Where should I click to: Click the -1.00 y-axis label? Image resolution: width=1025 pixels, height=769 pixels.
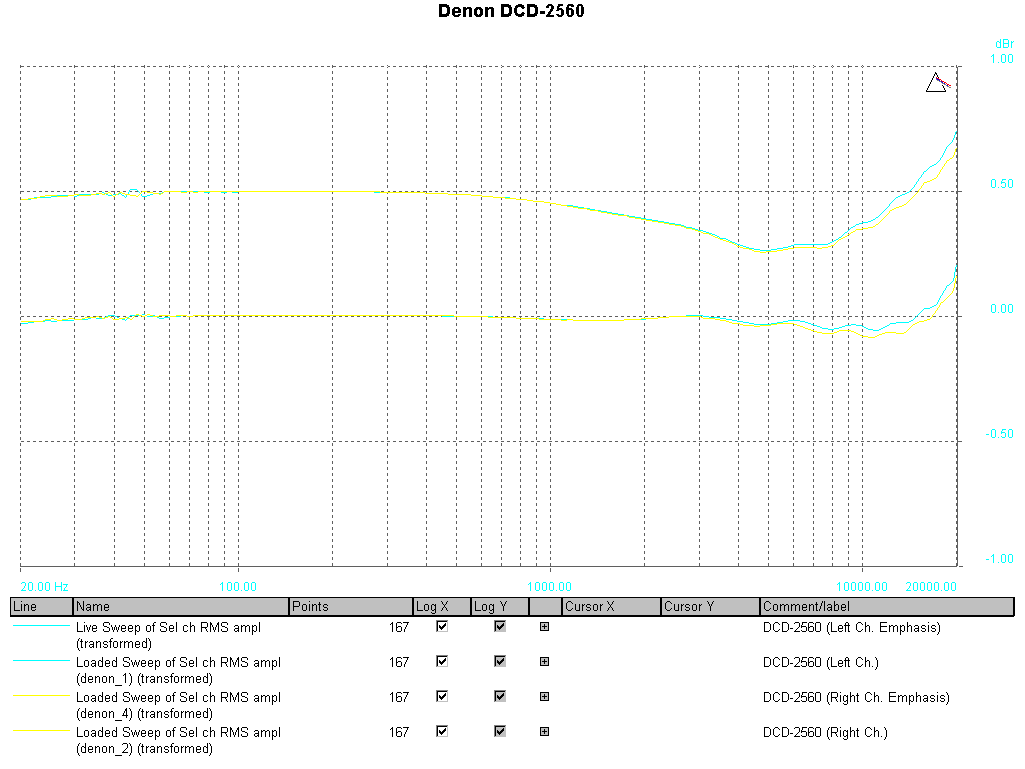[1000, 559]
